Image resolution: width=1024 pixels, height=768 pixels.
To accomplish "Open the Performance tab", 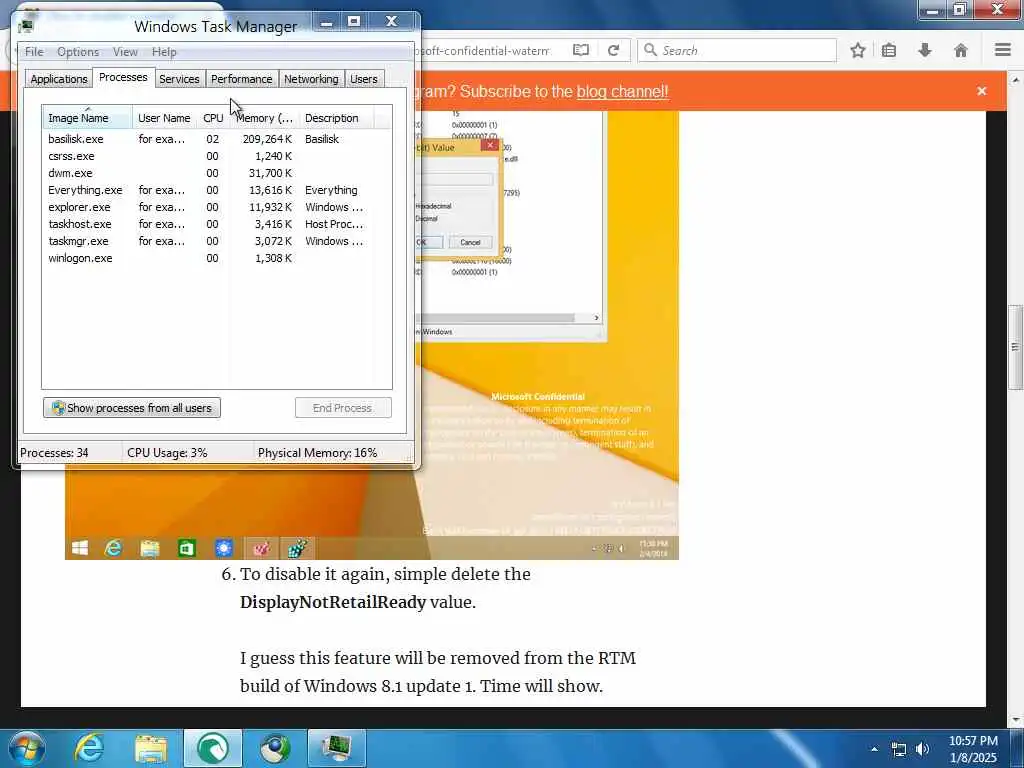I will (242, 79).
